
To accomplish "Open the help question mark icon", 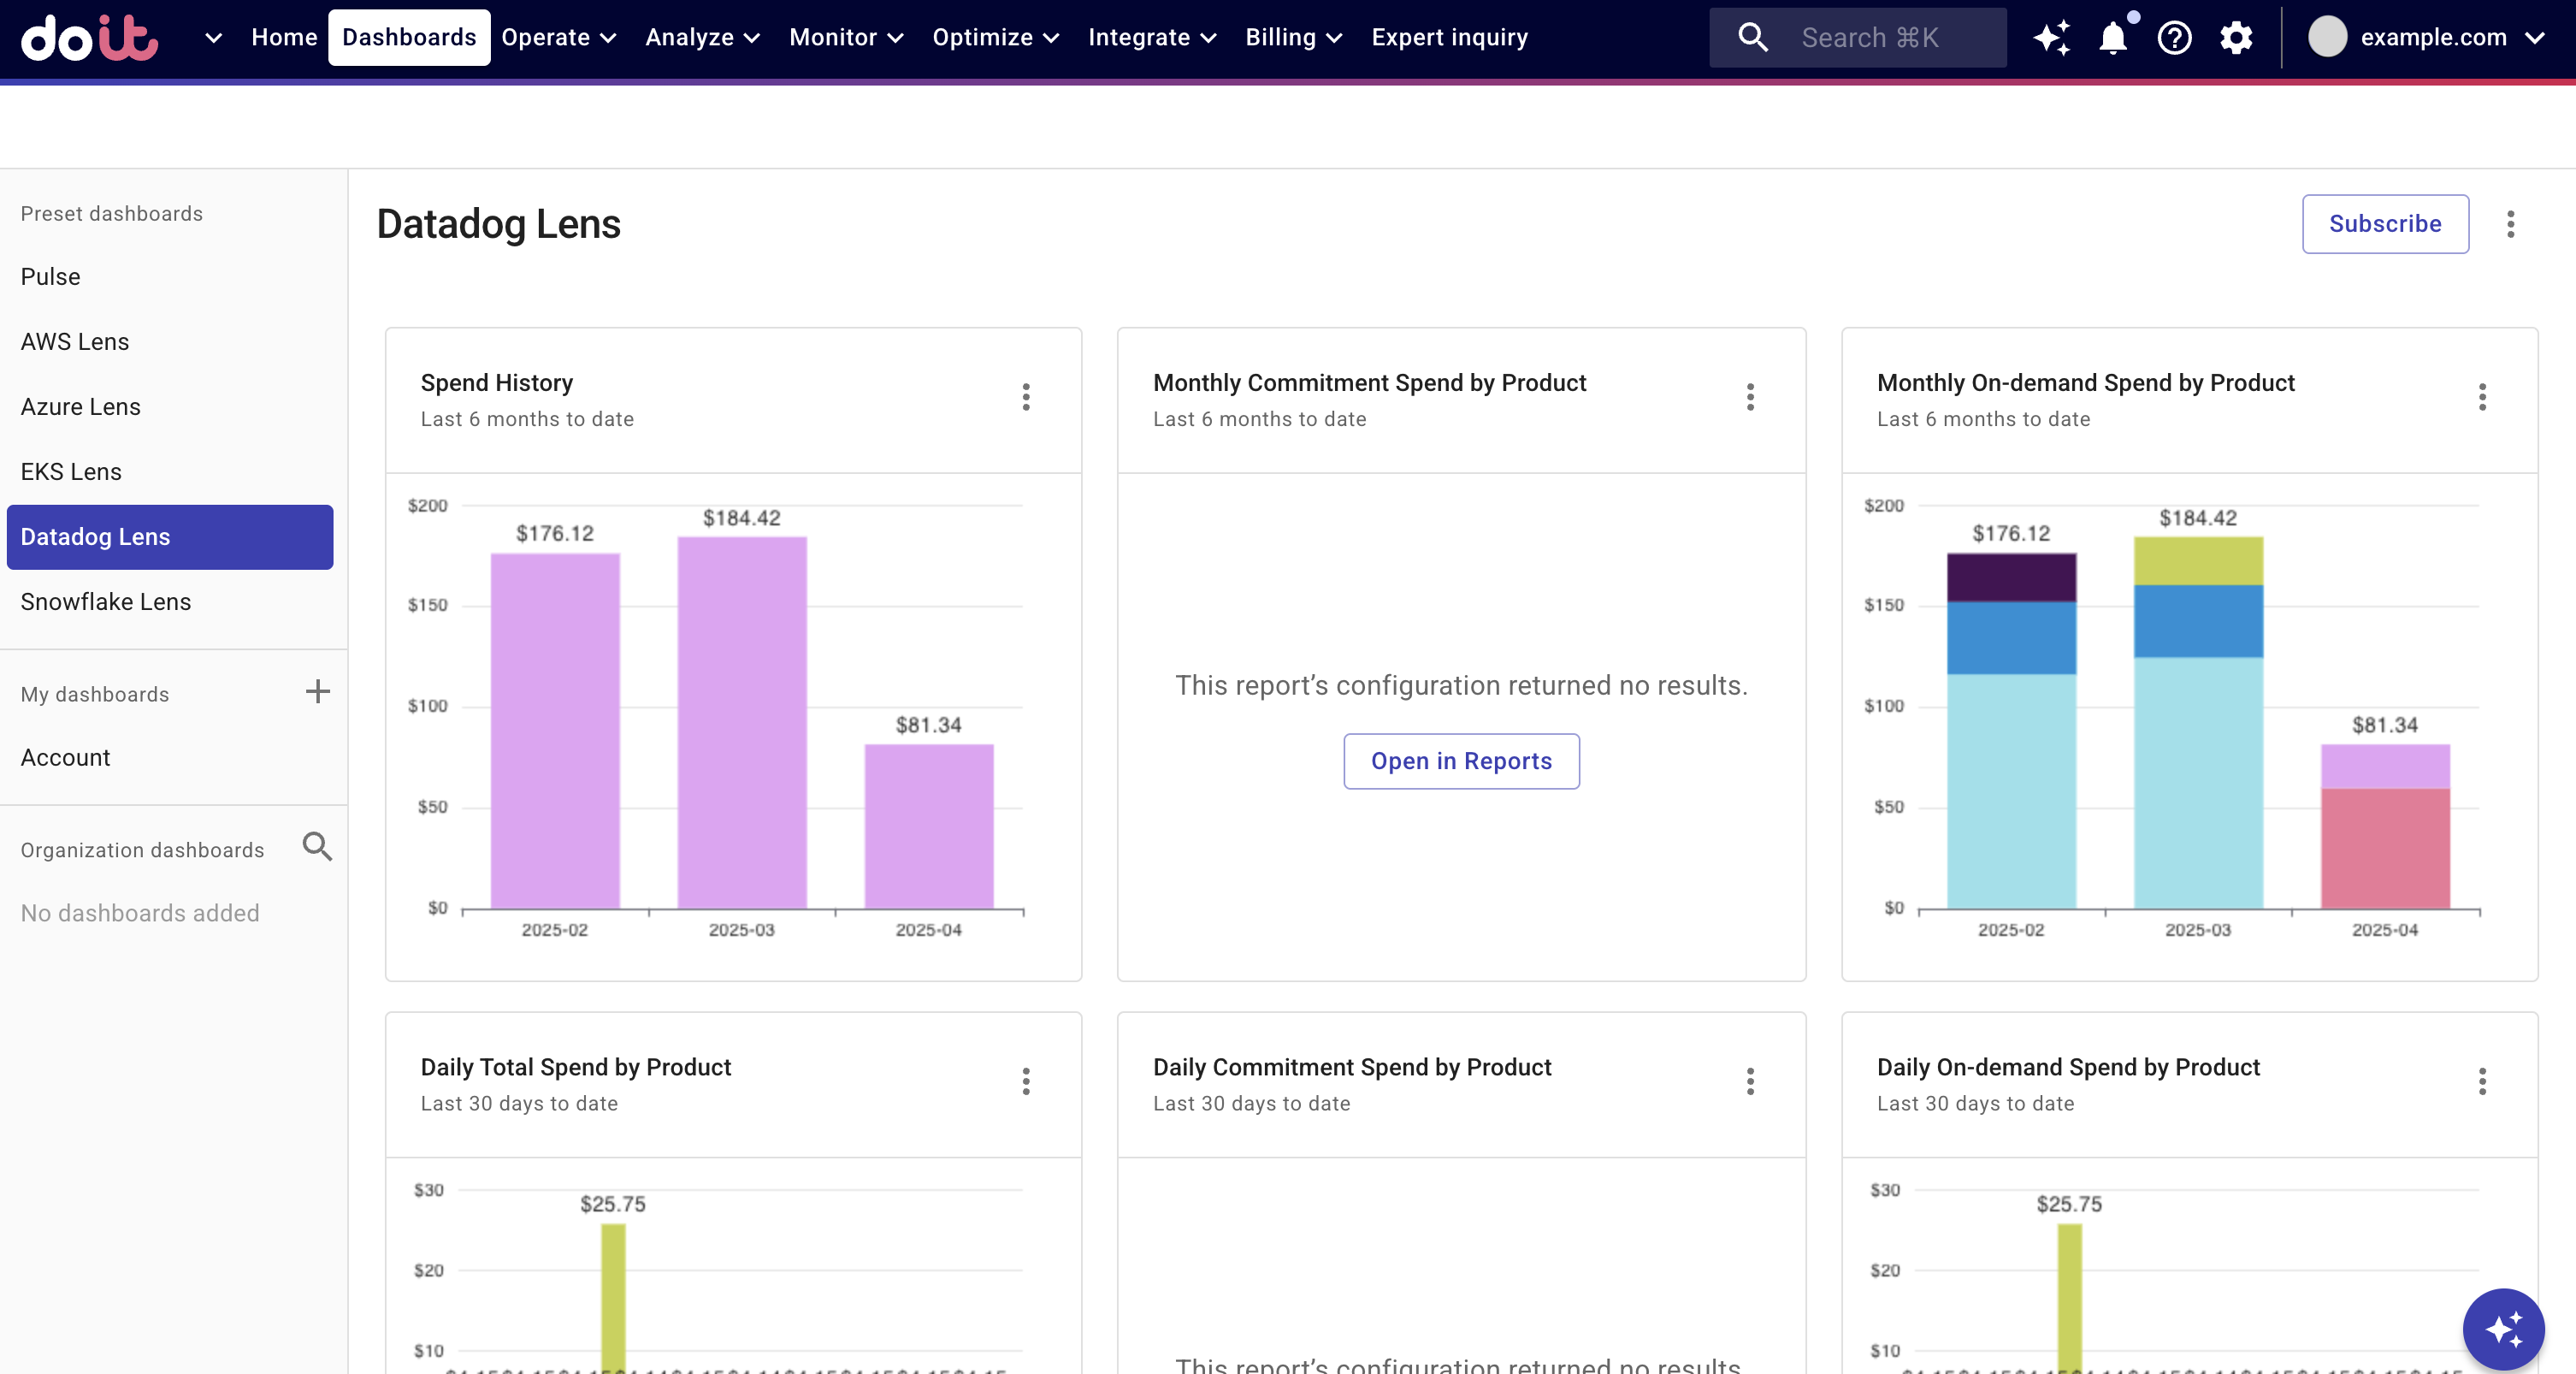I will 2175,38.
